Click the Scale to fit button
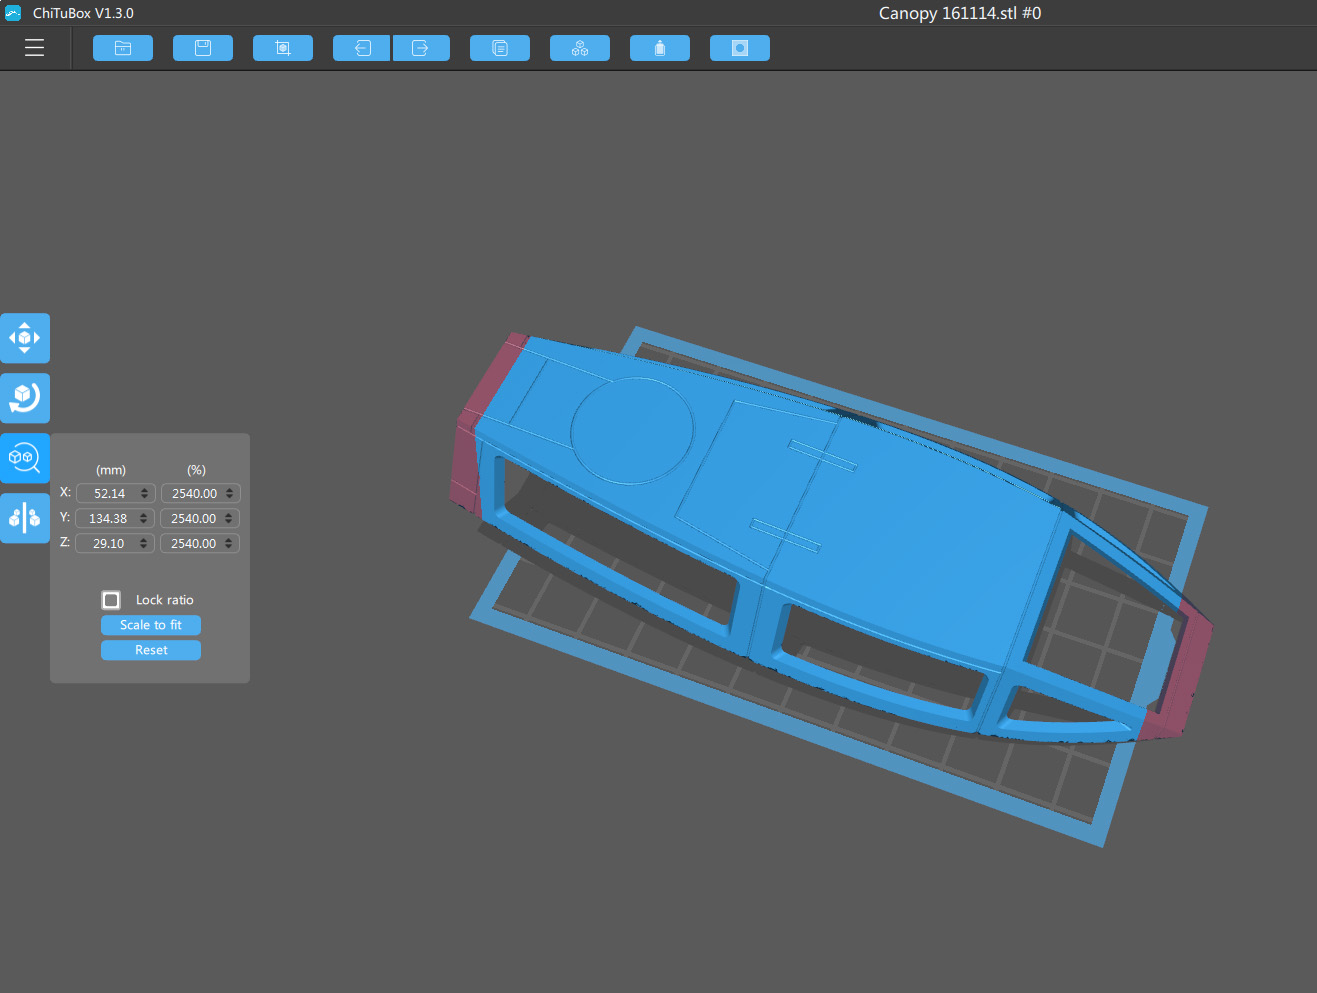Viewport: 1317px width, 993px height. coord(151,625)
